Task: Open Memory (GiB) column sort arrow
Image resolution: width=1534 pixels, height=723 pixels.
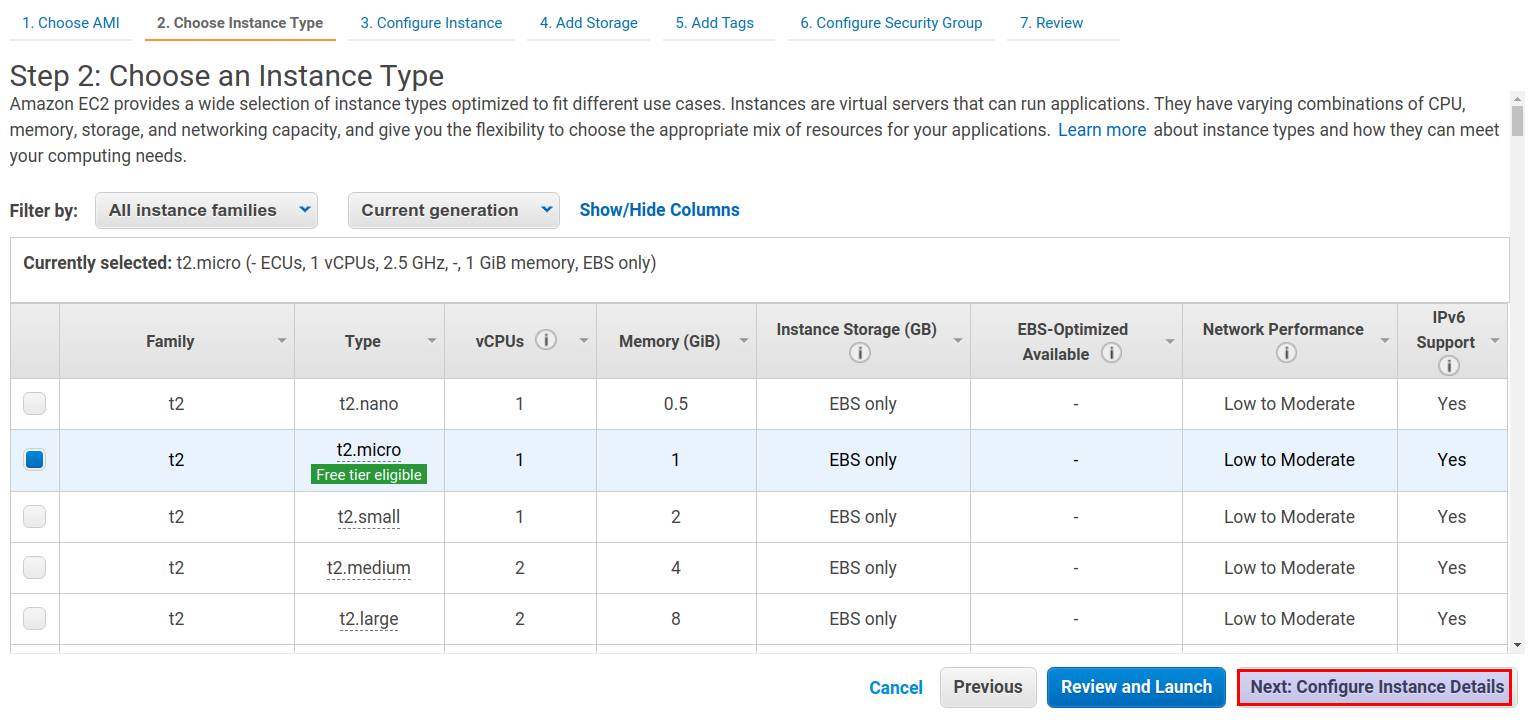Action: coord(744,341)
